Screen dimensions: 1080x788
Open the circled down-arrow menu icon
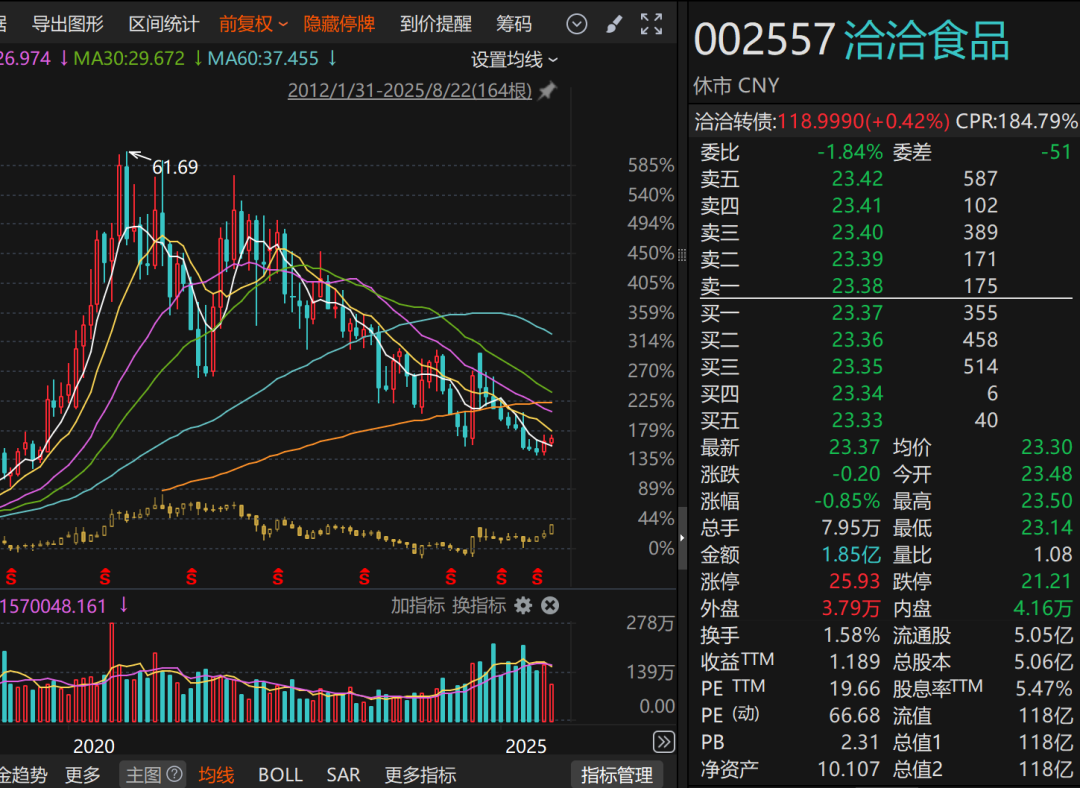(x=577, y=24)
